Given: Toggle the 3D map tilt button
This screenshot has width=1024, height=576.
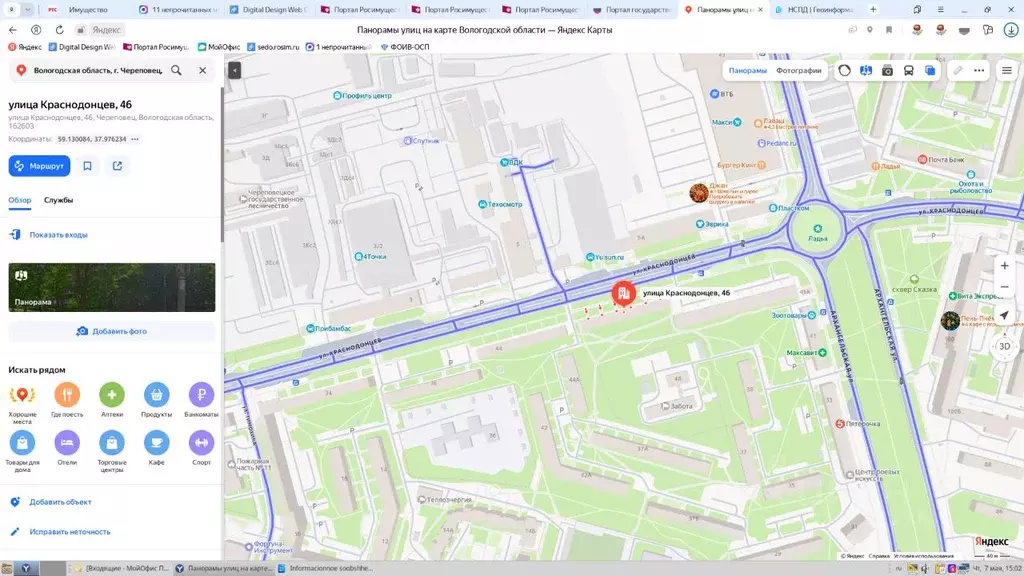Looking at the screenshot, I should point(1004,347).
